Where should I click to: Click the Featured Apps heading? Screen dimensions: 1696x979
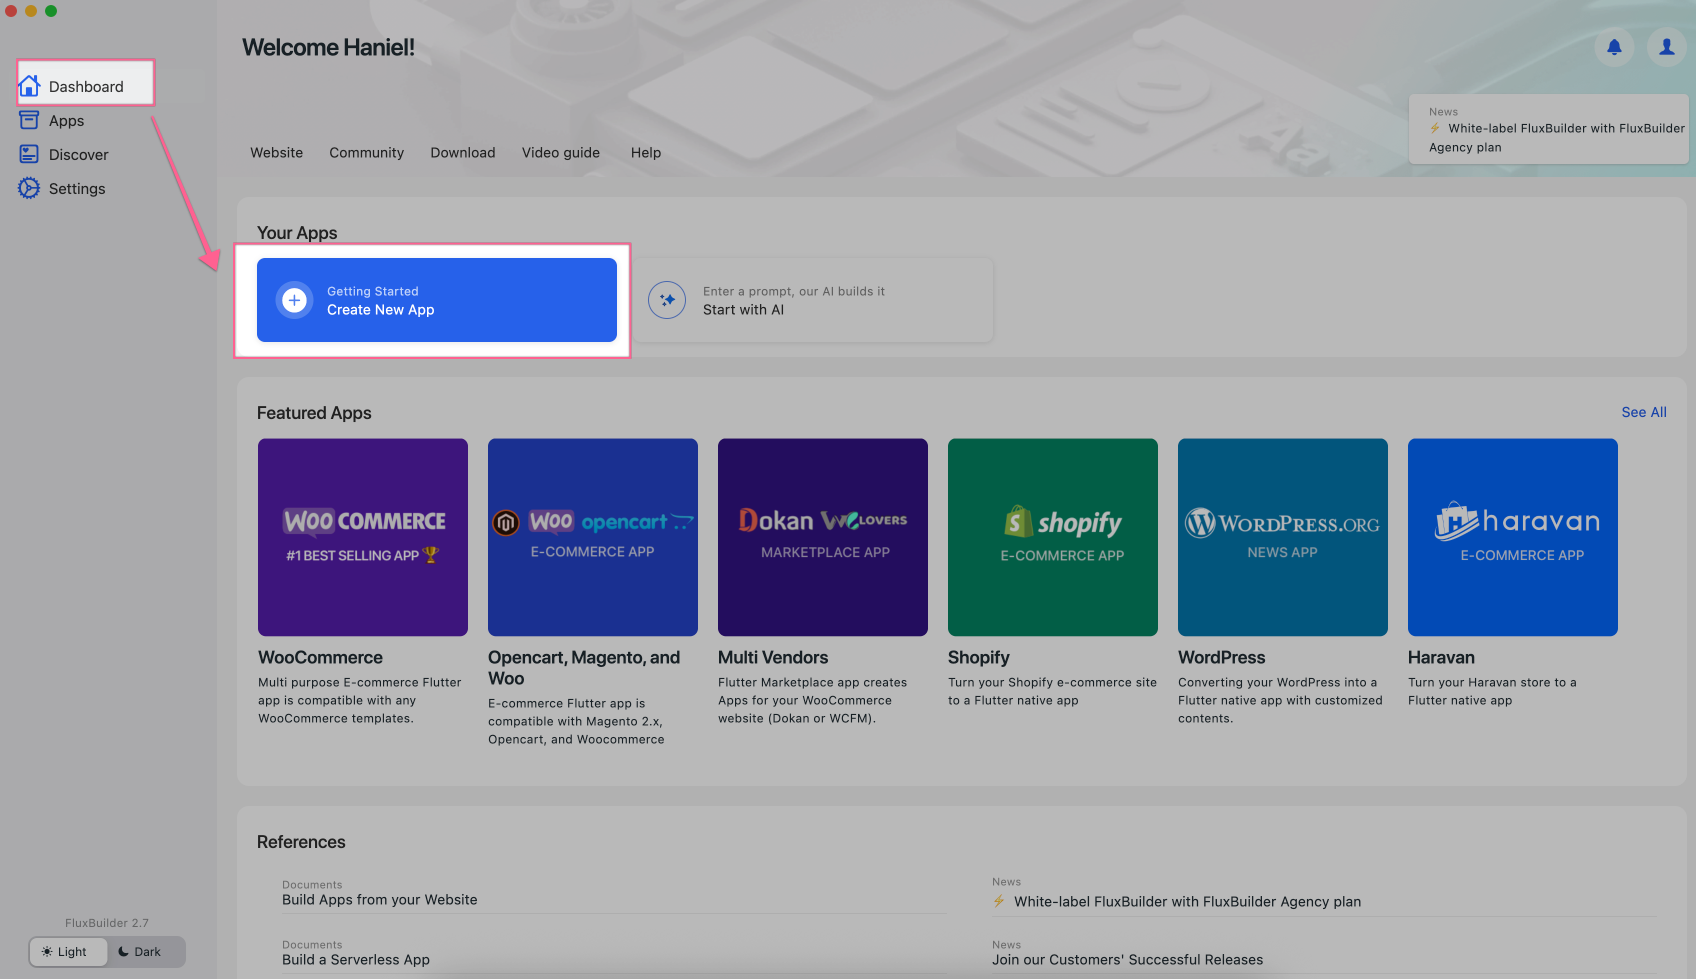click(314, 413)
